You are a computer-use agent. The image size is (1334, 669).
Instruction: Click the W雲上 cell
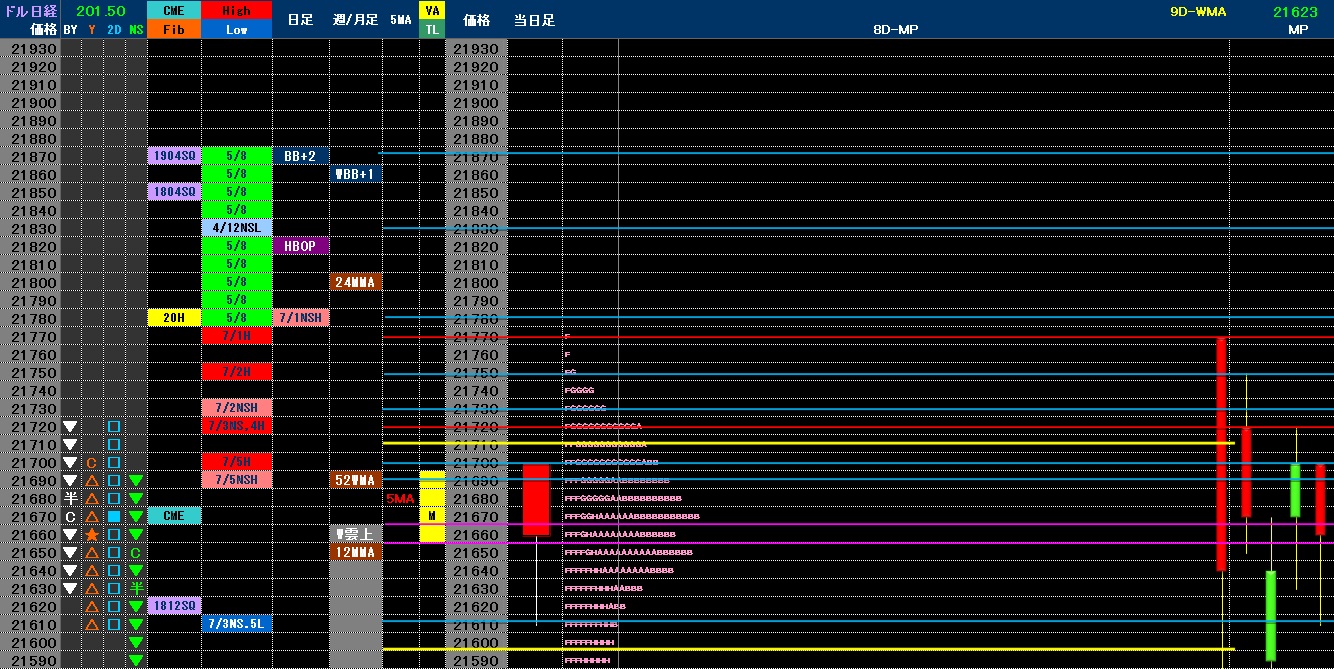click(x=356, y=534)
